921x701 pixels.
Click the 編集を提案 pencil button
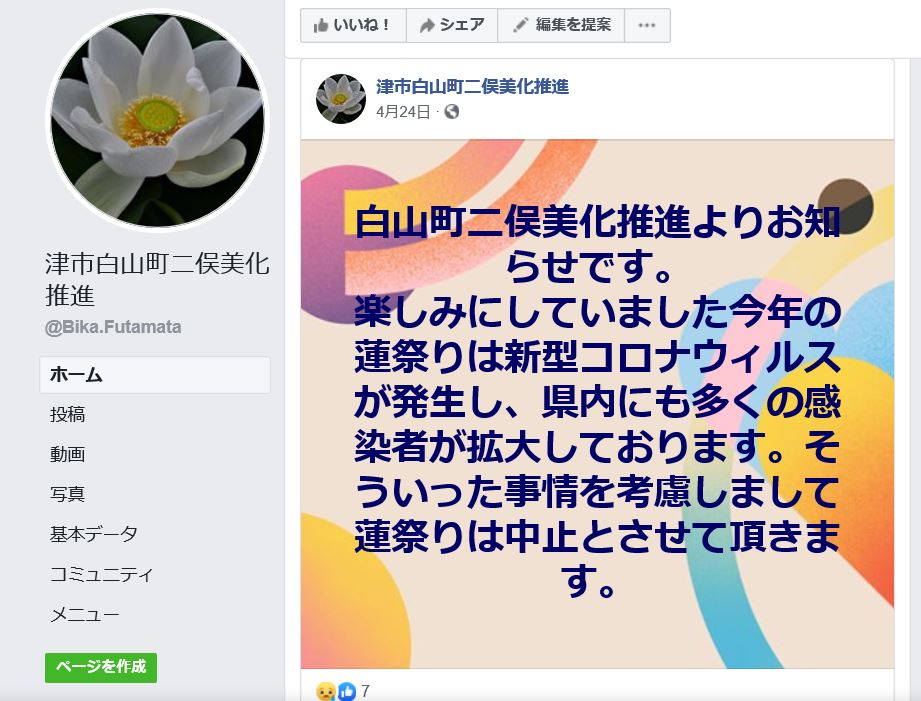[561, 25]
